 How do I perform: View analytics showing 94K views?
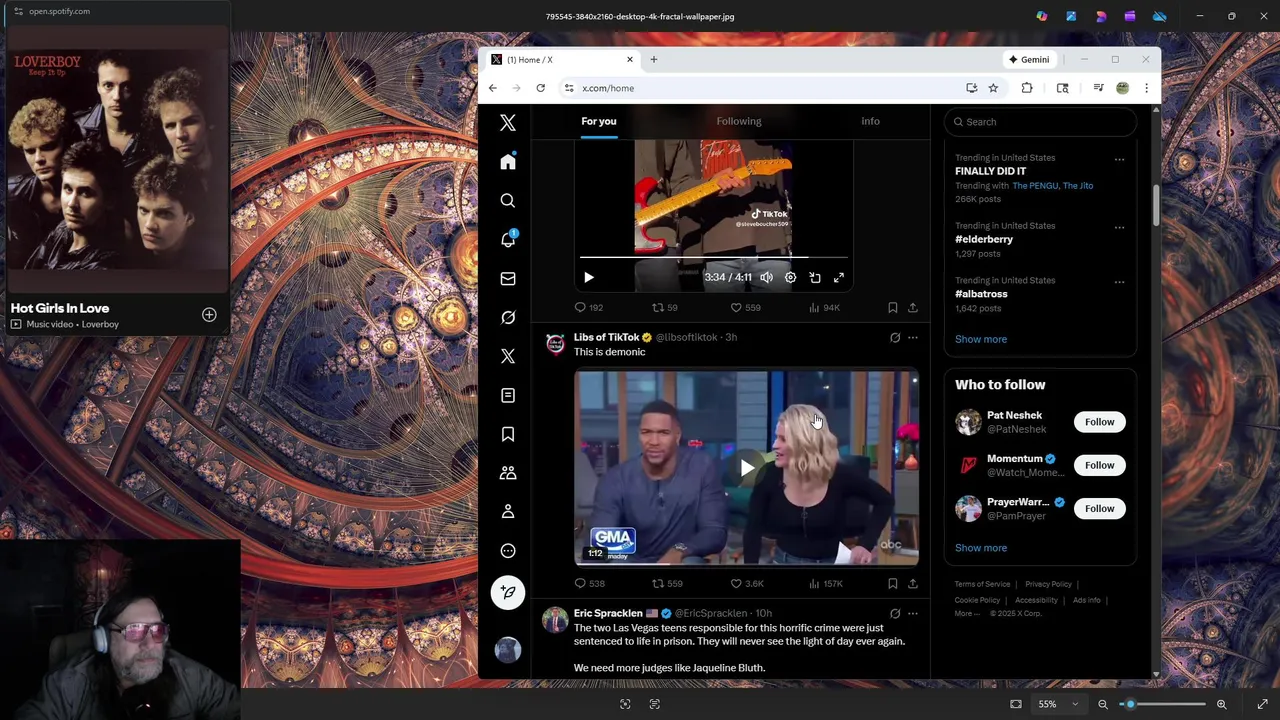pos(824,308)
